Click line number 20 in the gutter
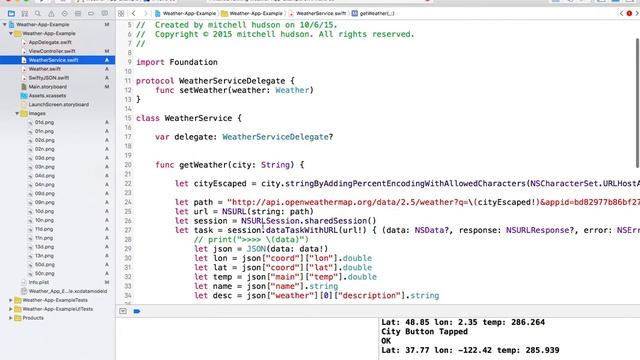 coord(128,165)
